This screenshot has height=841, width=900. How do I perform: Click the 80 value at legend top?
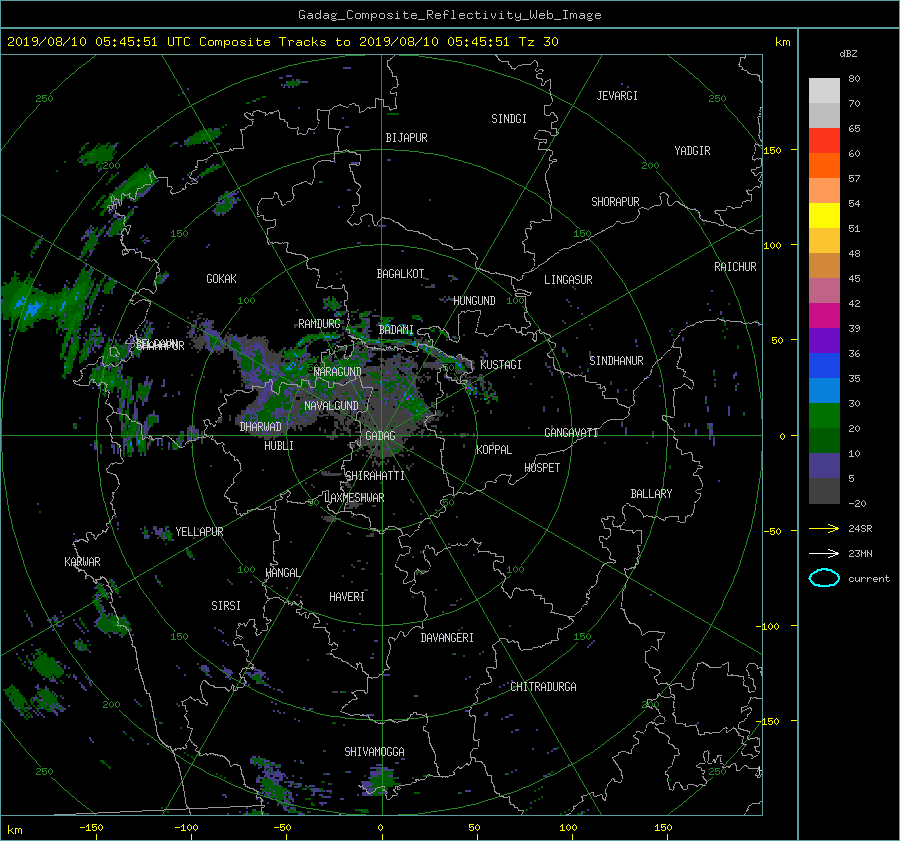(854, 78)
